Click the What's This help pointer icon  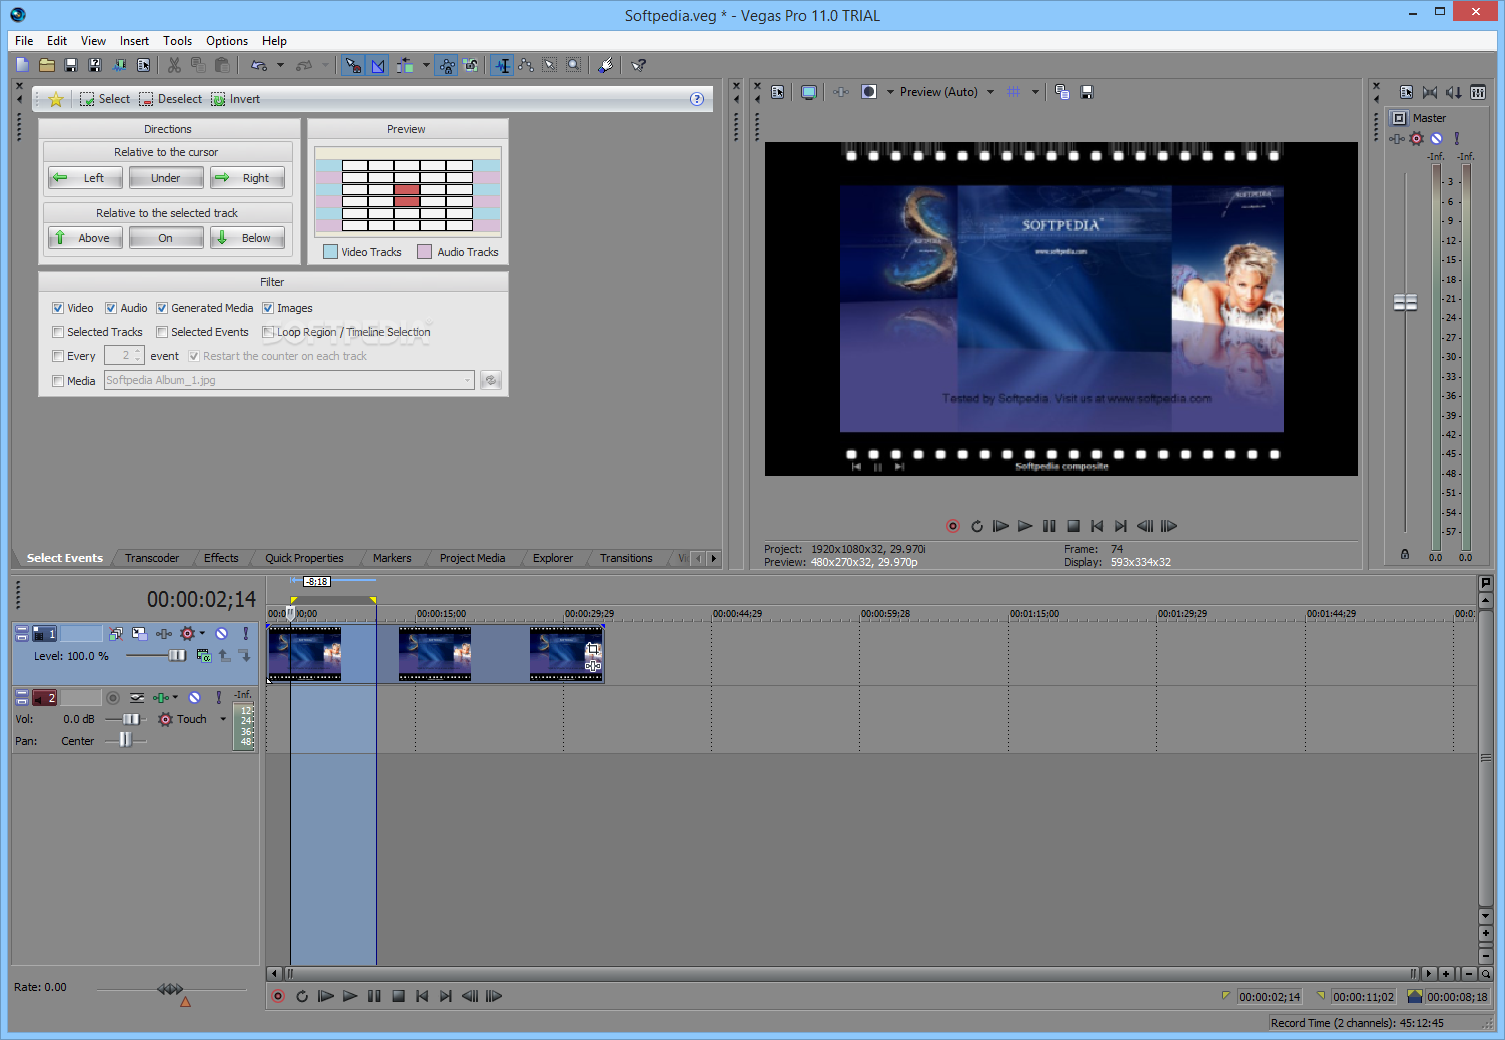[x=638, y=65]
